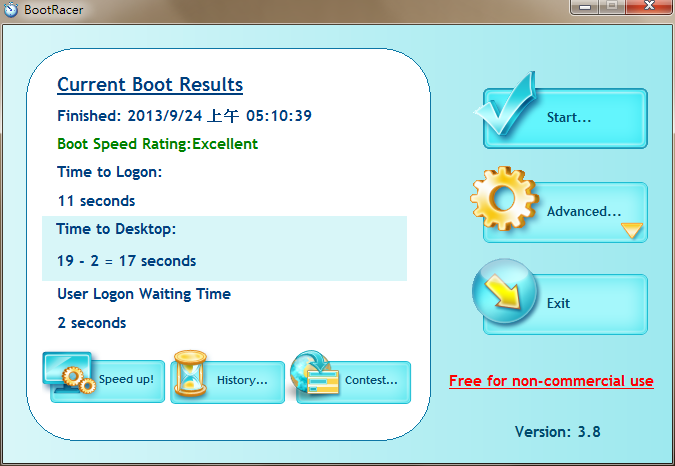Click the Time to Logon: label
This screenshot has width=675, height=466.
pyautogui.click(x=110, y=172)
